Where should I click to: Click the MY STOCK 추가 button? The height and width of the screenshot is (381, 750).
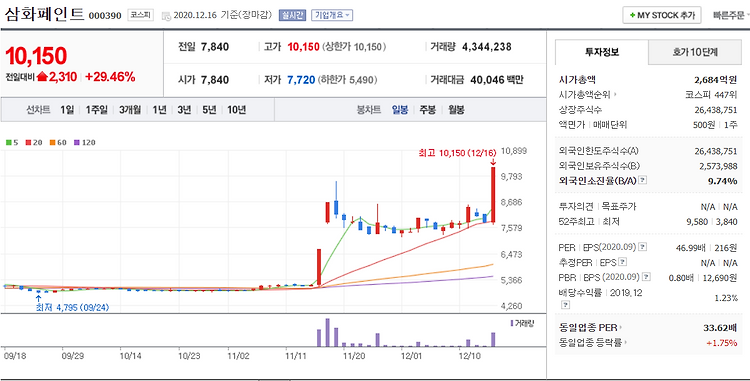click(x=662, y=15)
